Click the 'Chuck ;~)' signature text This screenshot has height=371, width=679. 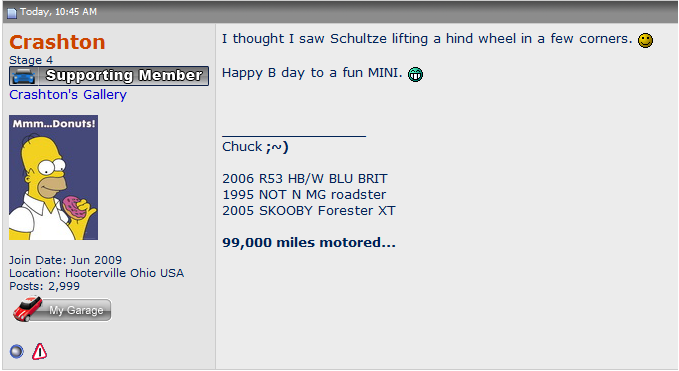(x=255, y=147)
